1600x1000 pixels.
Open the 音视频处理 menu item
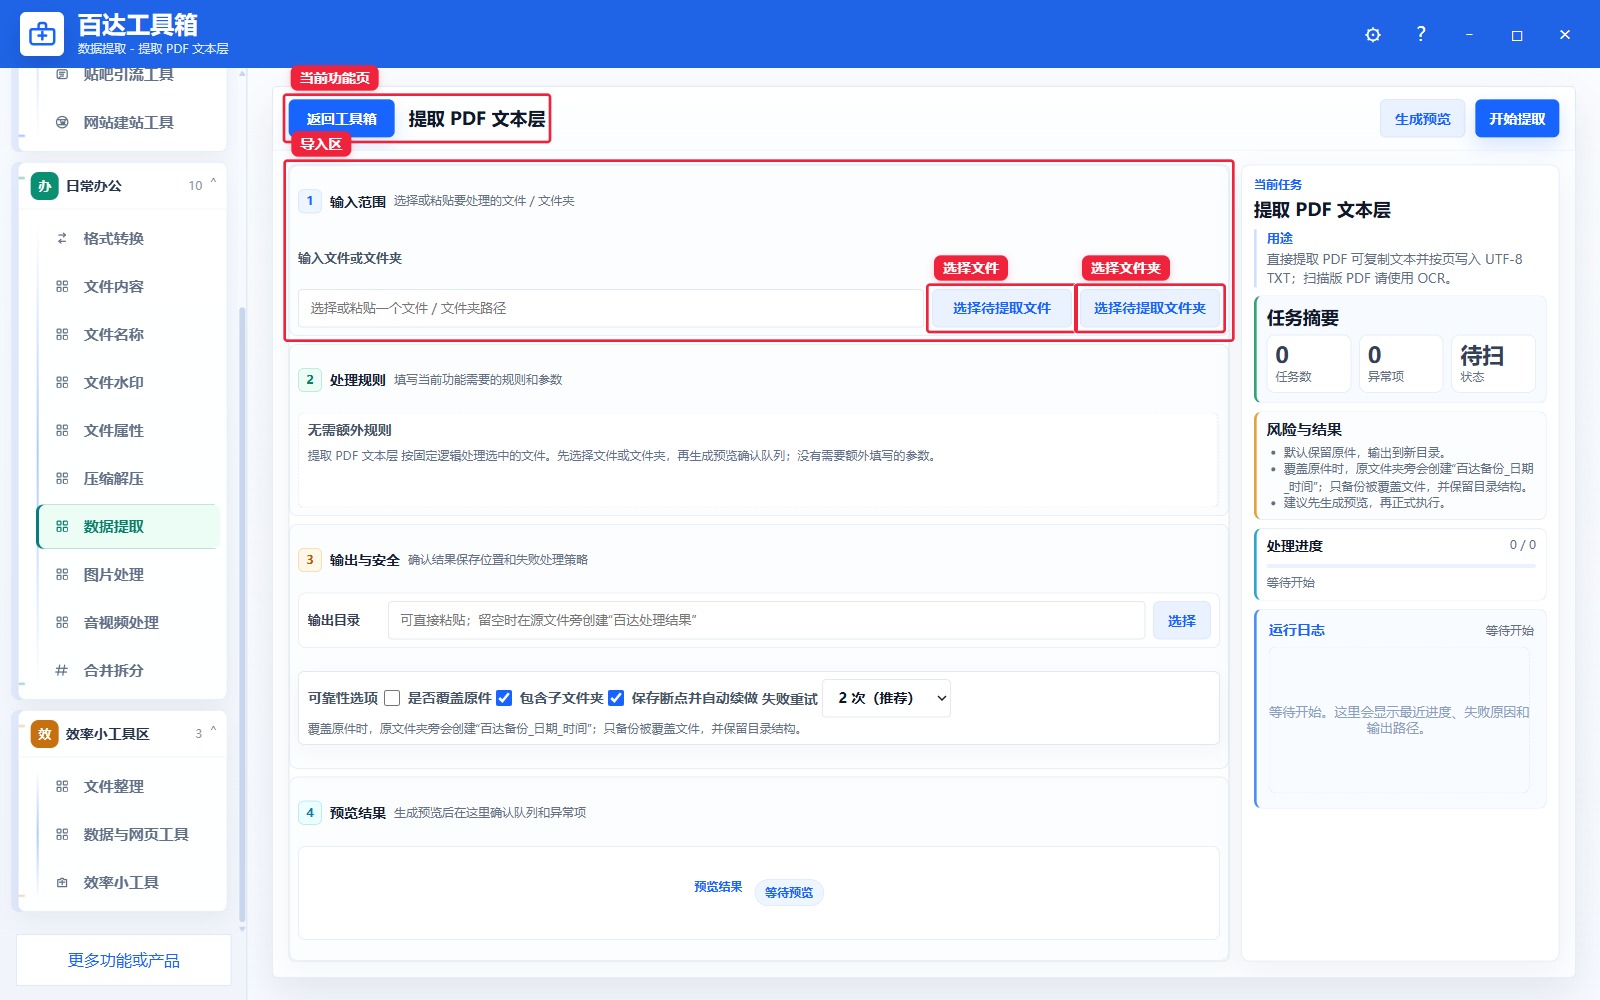click(128, 622)
